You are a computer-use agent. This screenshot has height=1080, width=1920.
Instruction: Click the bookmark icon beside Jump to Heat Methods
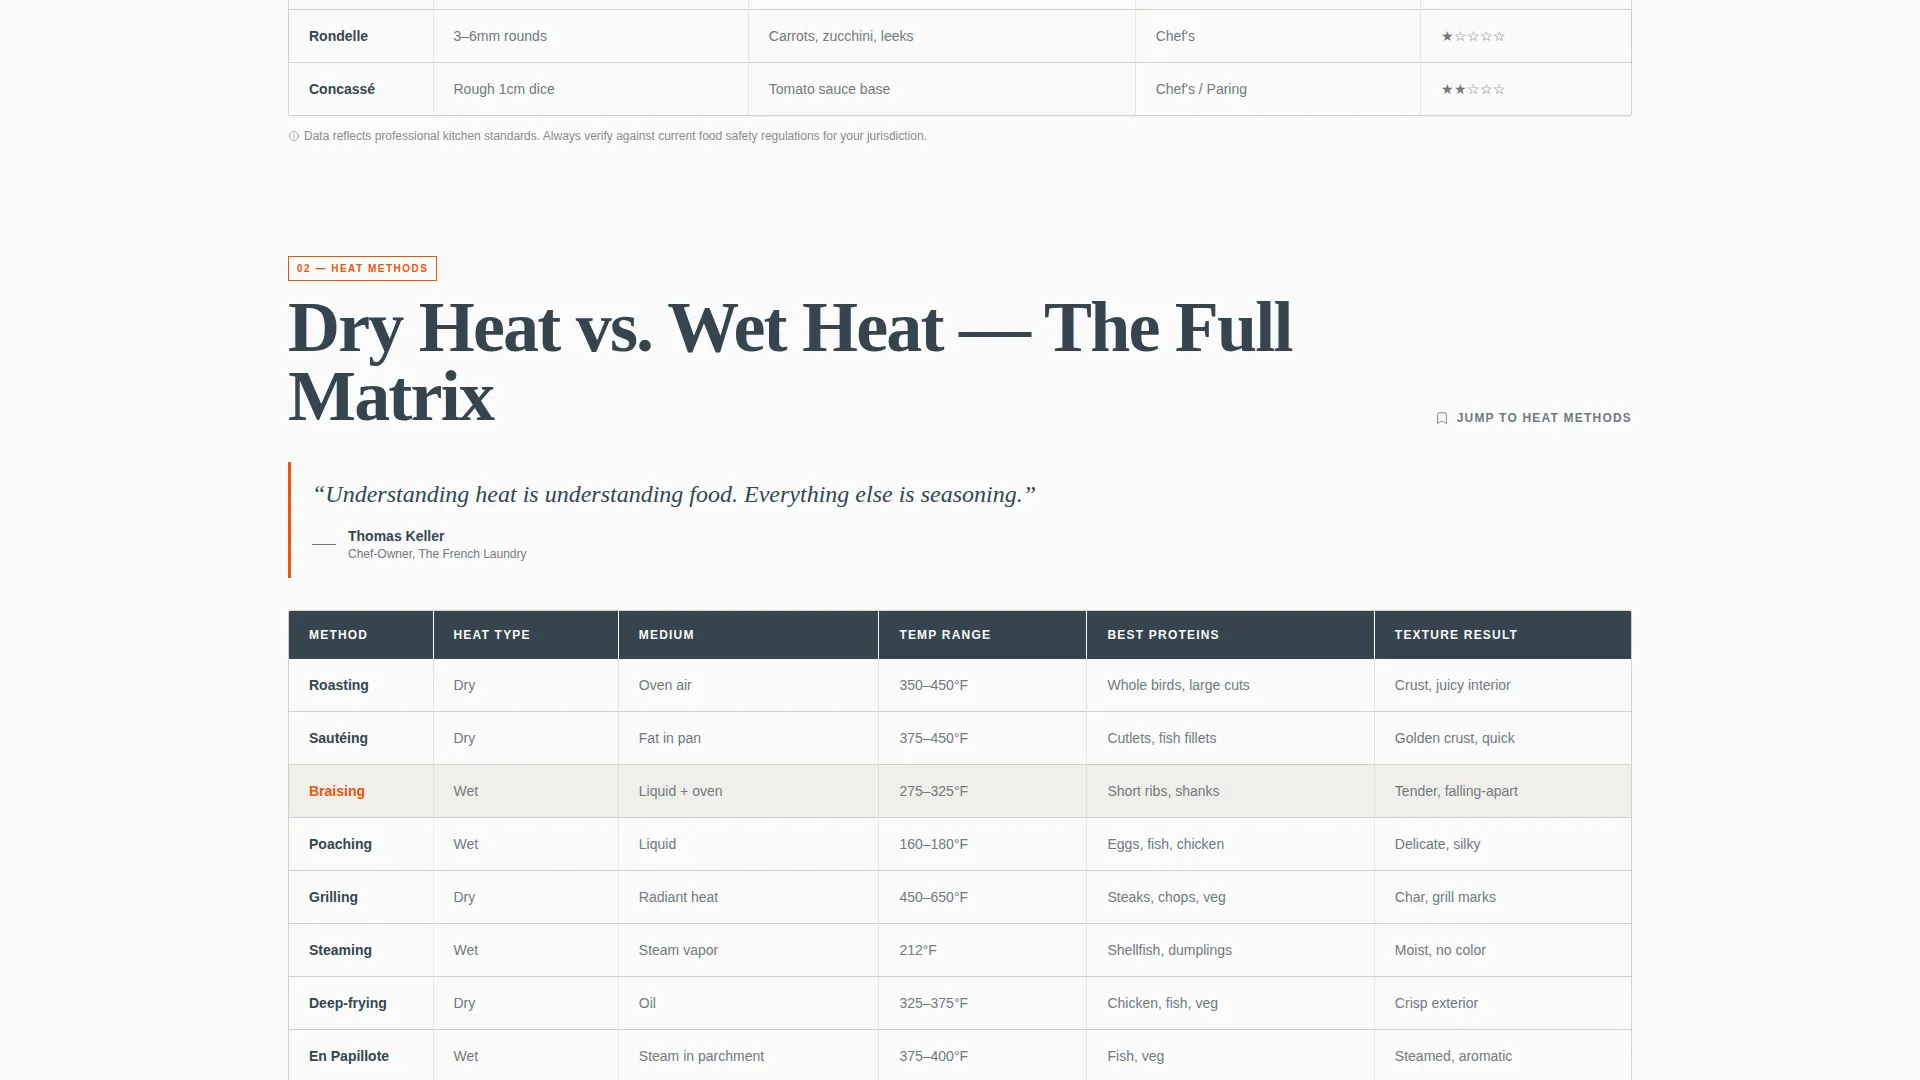pos(1442,418)
